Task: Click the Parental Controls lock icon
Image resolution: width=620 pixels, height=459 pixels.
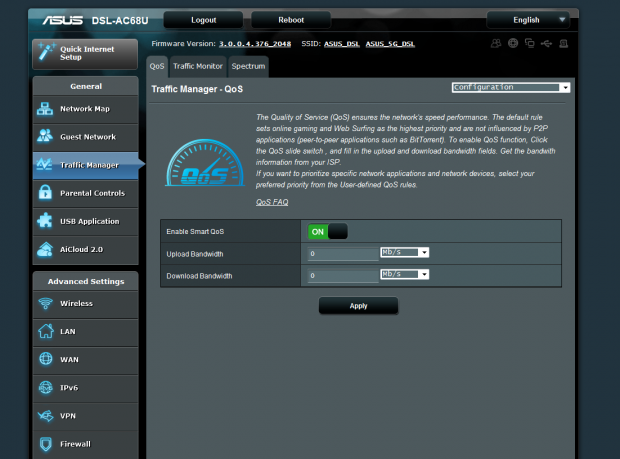Action: (45, 193)
